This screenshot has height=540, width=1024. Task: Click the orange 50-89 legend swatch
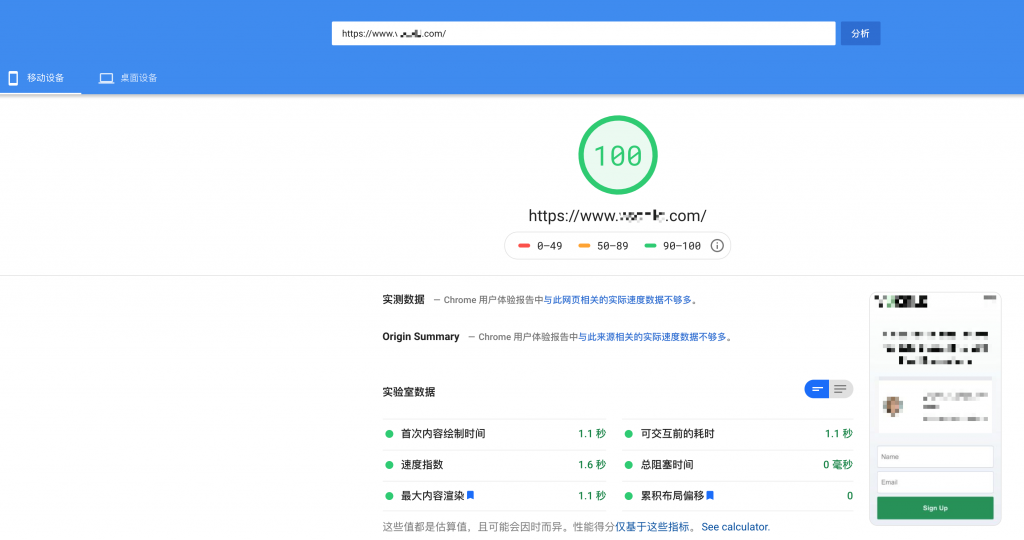[584, 246]
